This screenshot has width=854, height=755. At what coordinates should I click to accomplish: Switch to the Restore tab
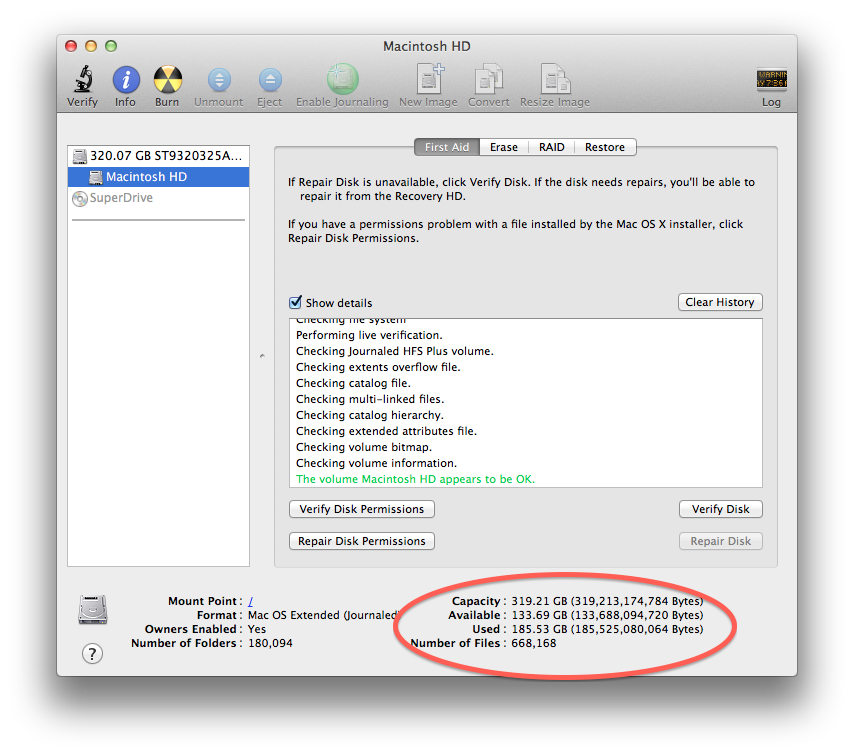(605, 147)
